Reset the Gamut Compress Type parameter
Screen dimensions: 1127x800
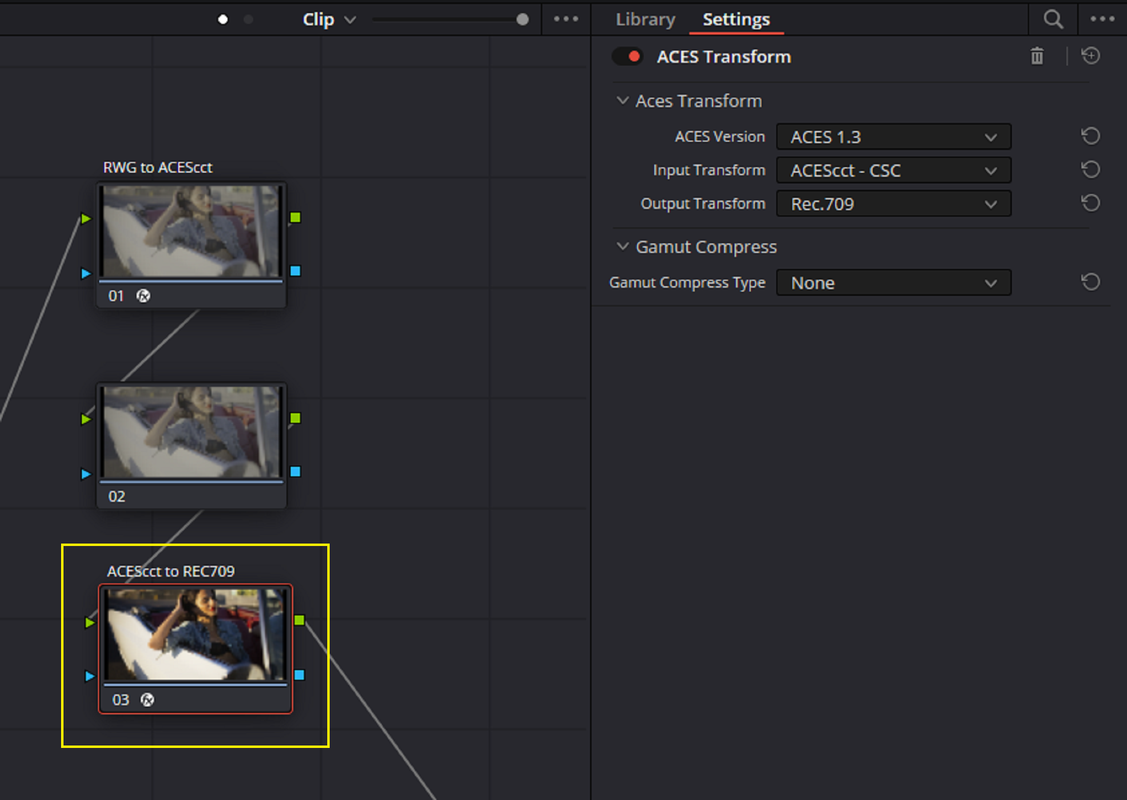(x=1090, y=282)
